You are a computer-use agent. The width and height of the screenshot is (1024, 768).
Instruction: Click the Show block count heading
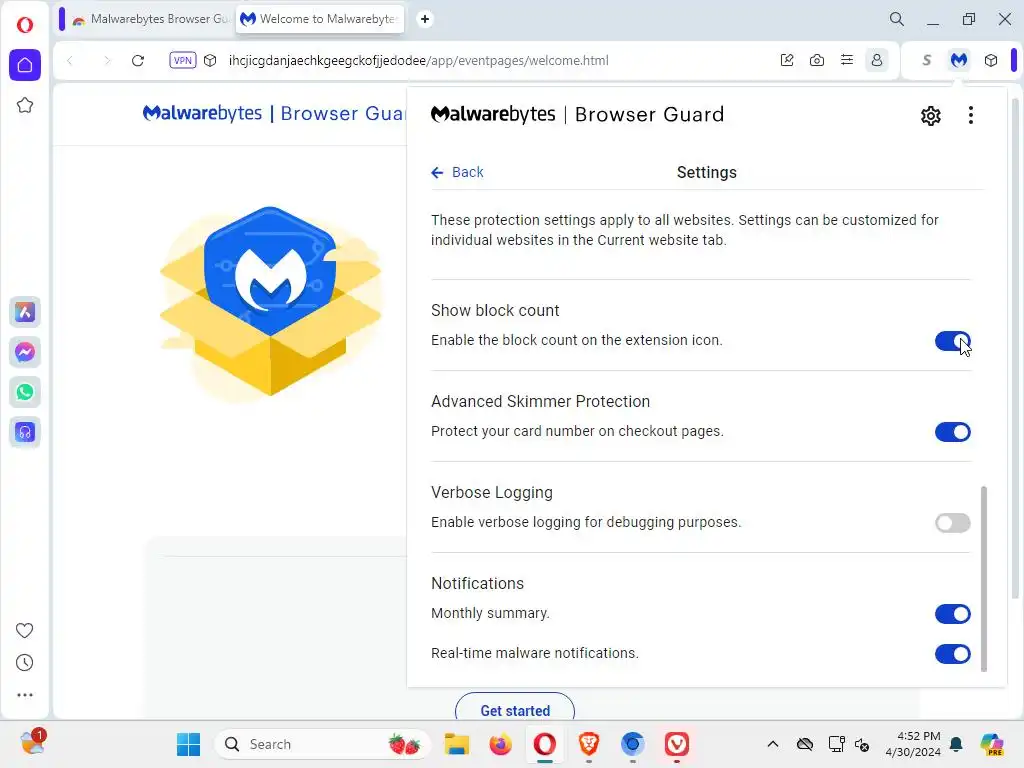coord(495,310)
